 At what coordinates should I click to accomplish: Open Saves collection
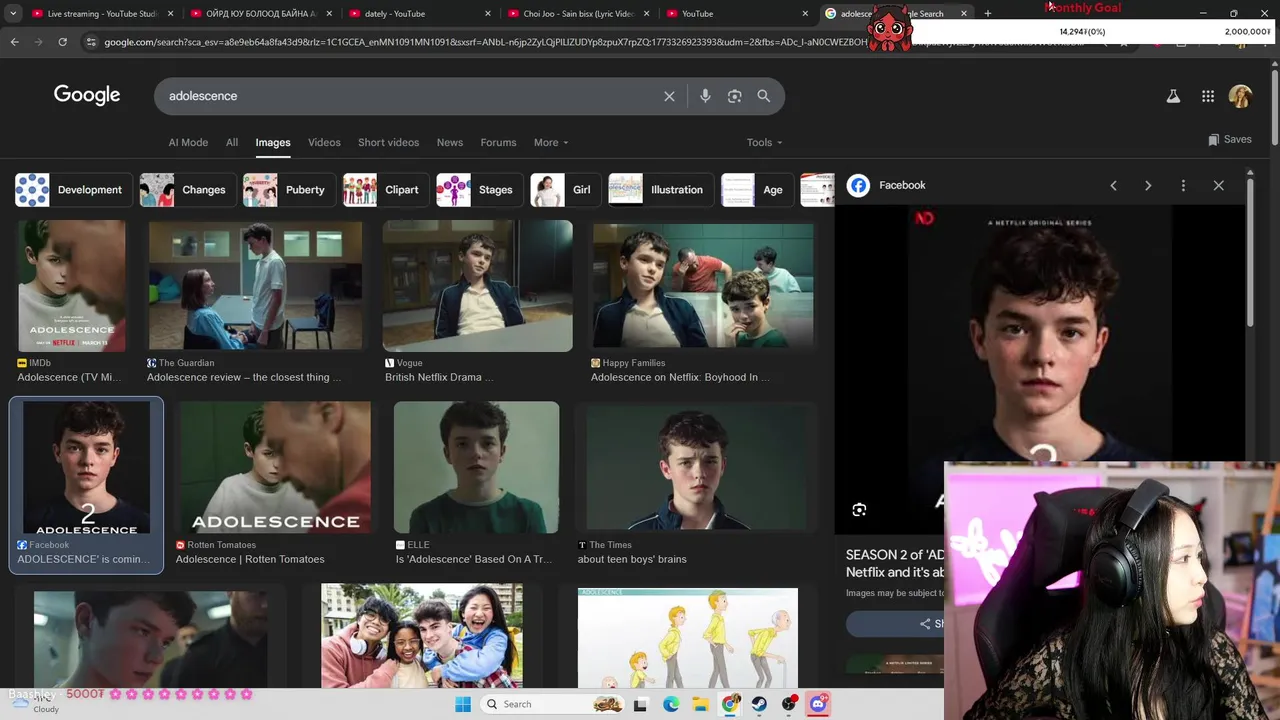pyautogui.click(x=1230, y=139)
